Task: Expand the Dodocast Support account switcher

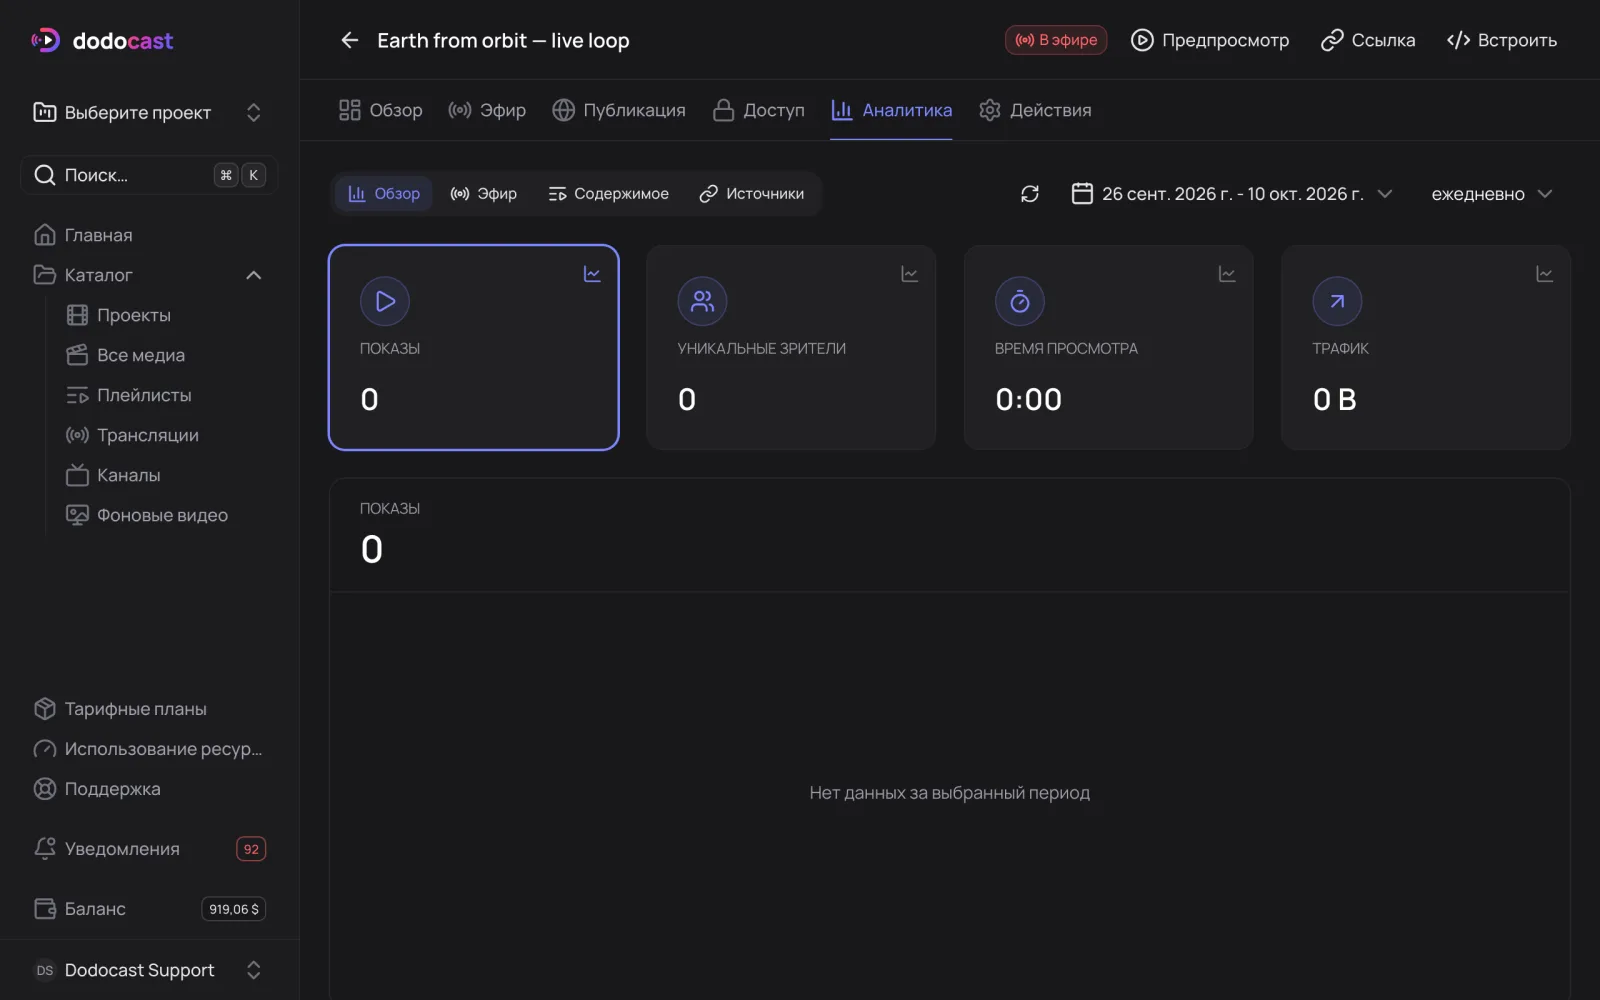Action: coord(149,970)
